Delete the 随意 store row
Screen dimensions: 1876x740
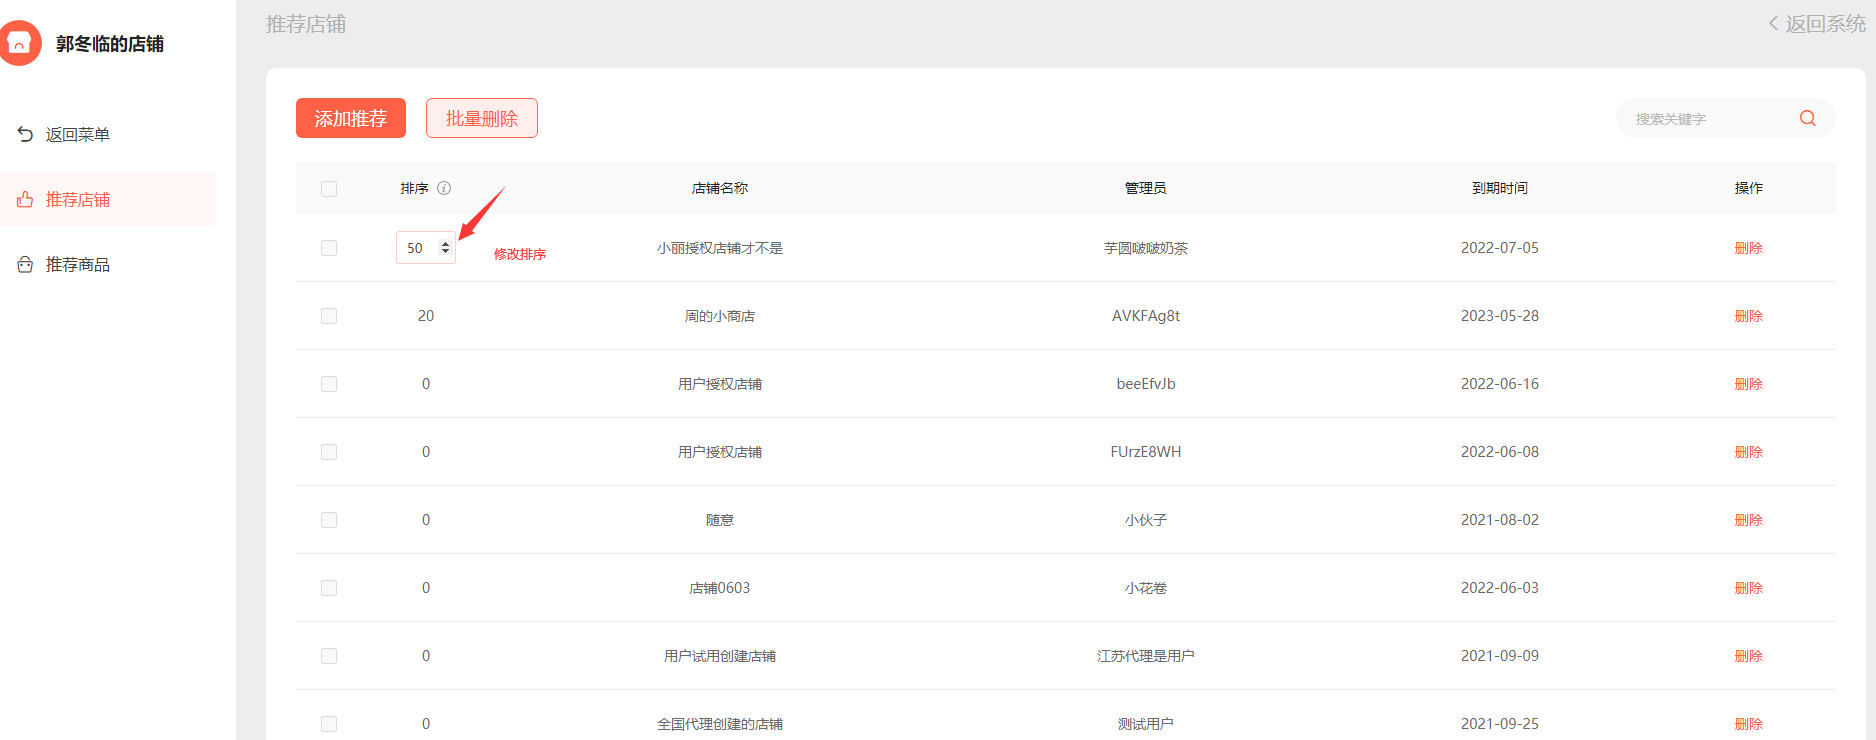coord(1748,520)
